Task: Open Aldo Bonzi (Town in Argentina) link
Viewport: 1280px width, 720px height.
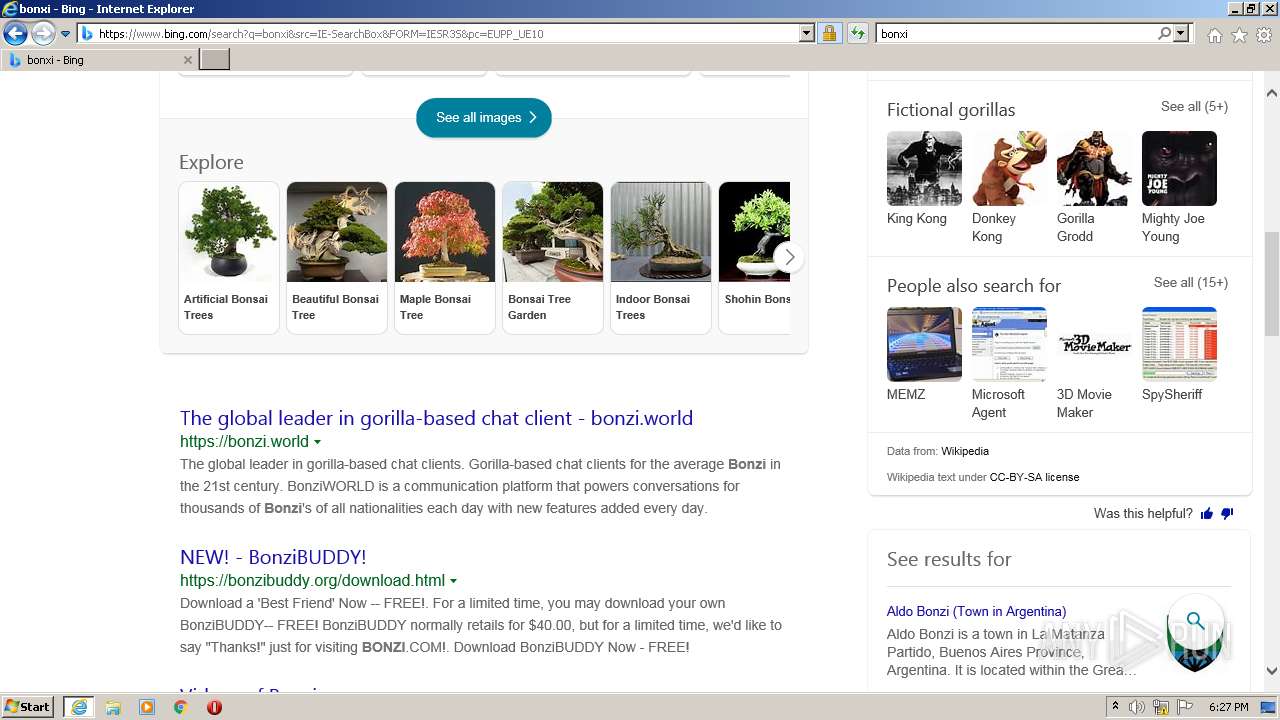Action: 976,611
